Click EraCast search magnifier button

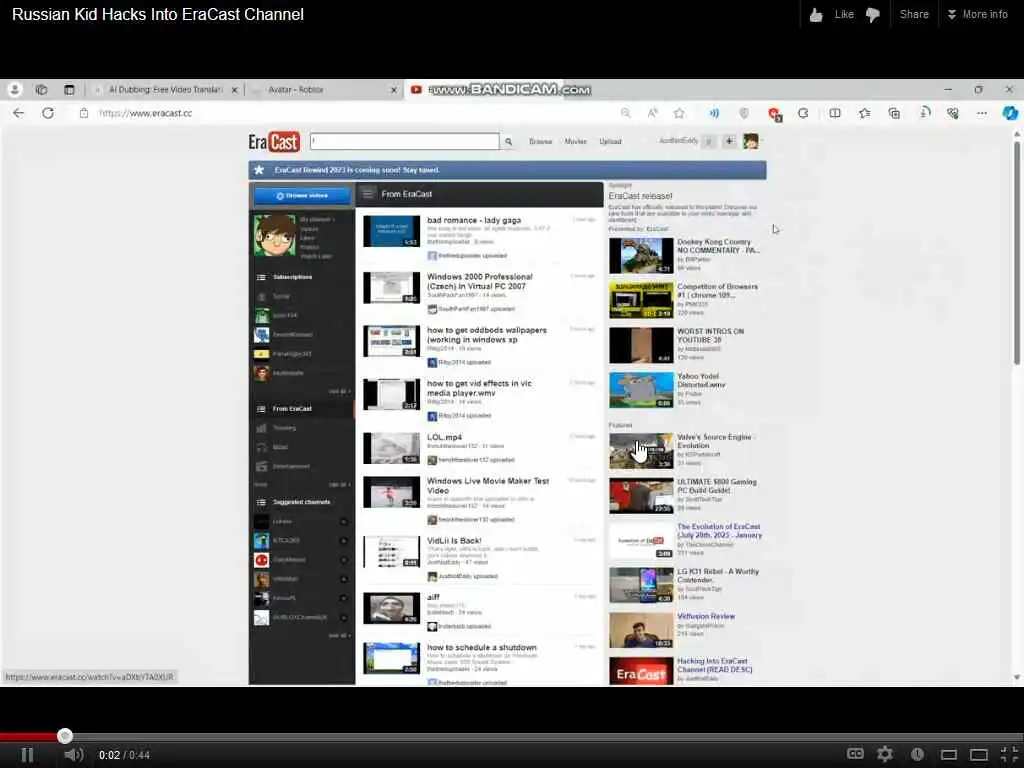pyautogui.click(x=508, y=141)
